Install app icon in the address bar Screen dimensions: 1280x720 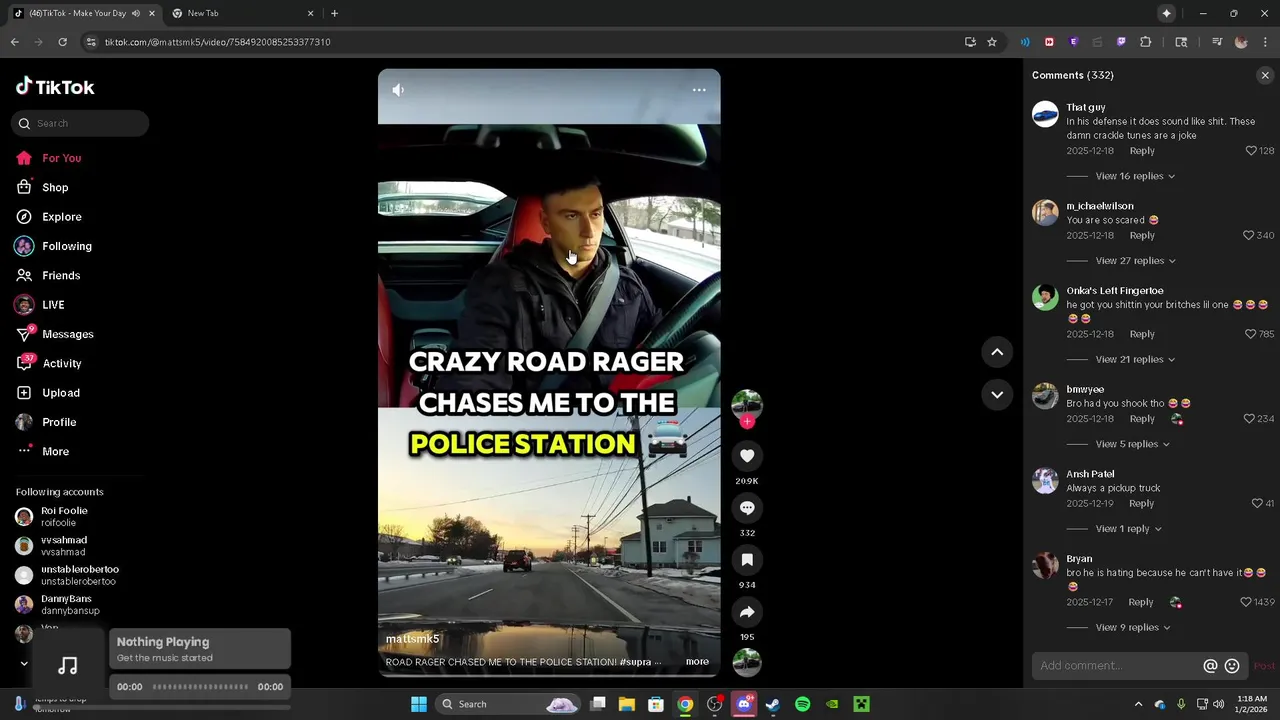coord(970,42)
